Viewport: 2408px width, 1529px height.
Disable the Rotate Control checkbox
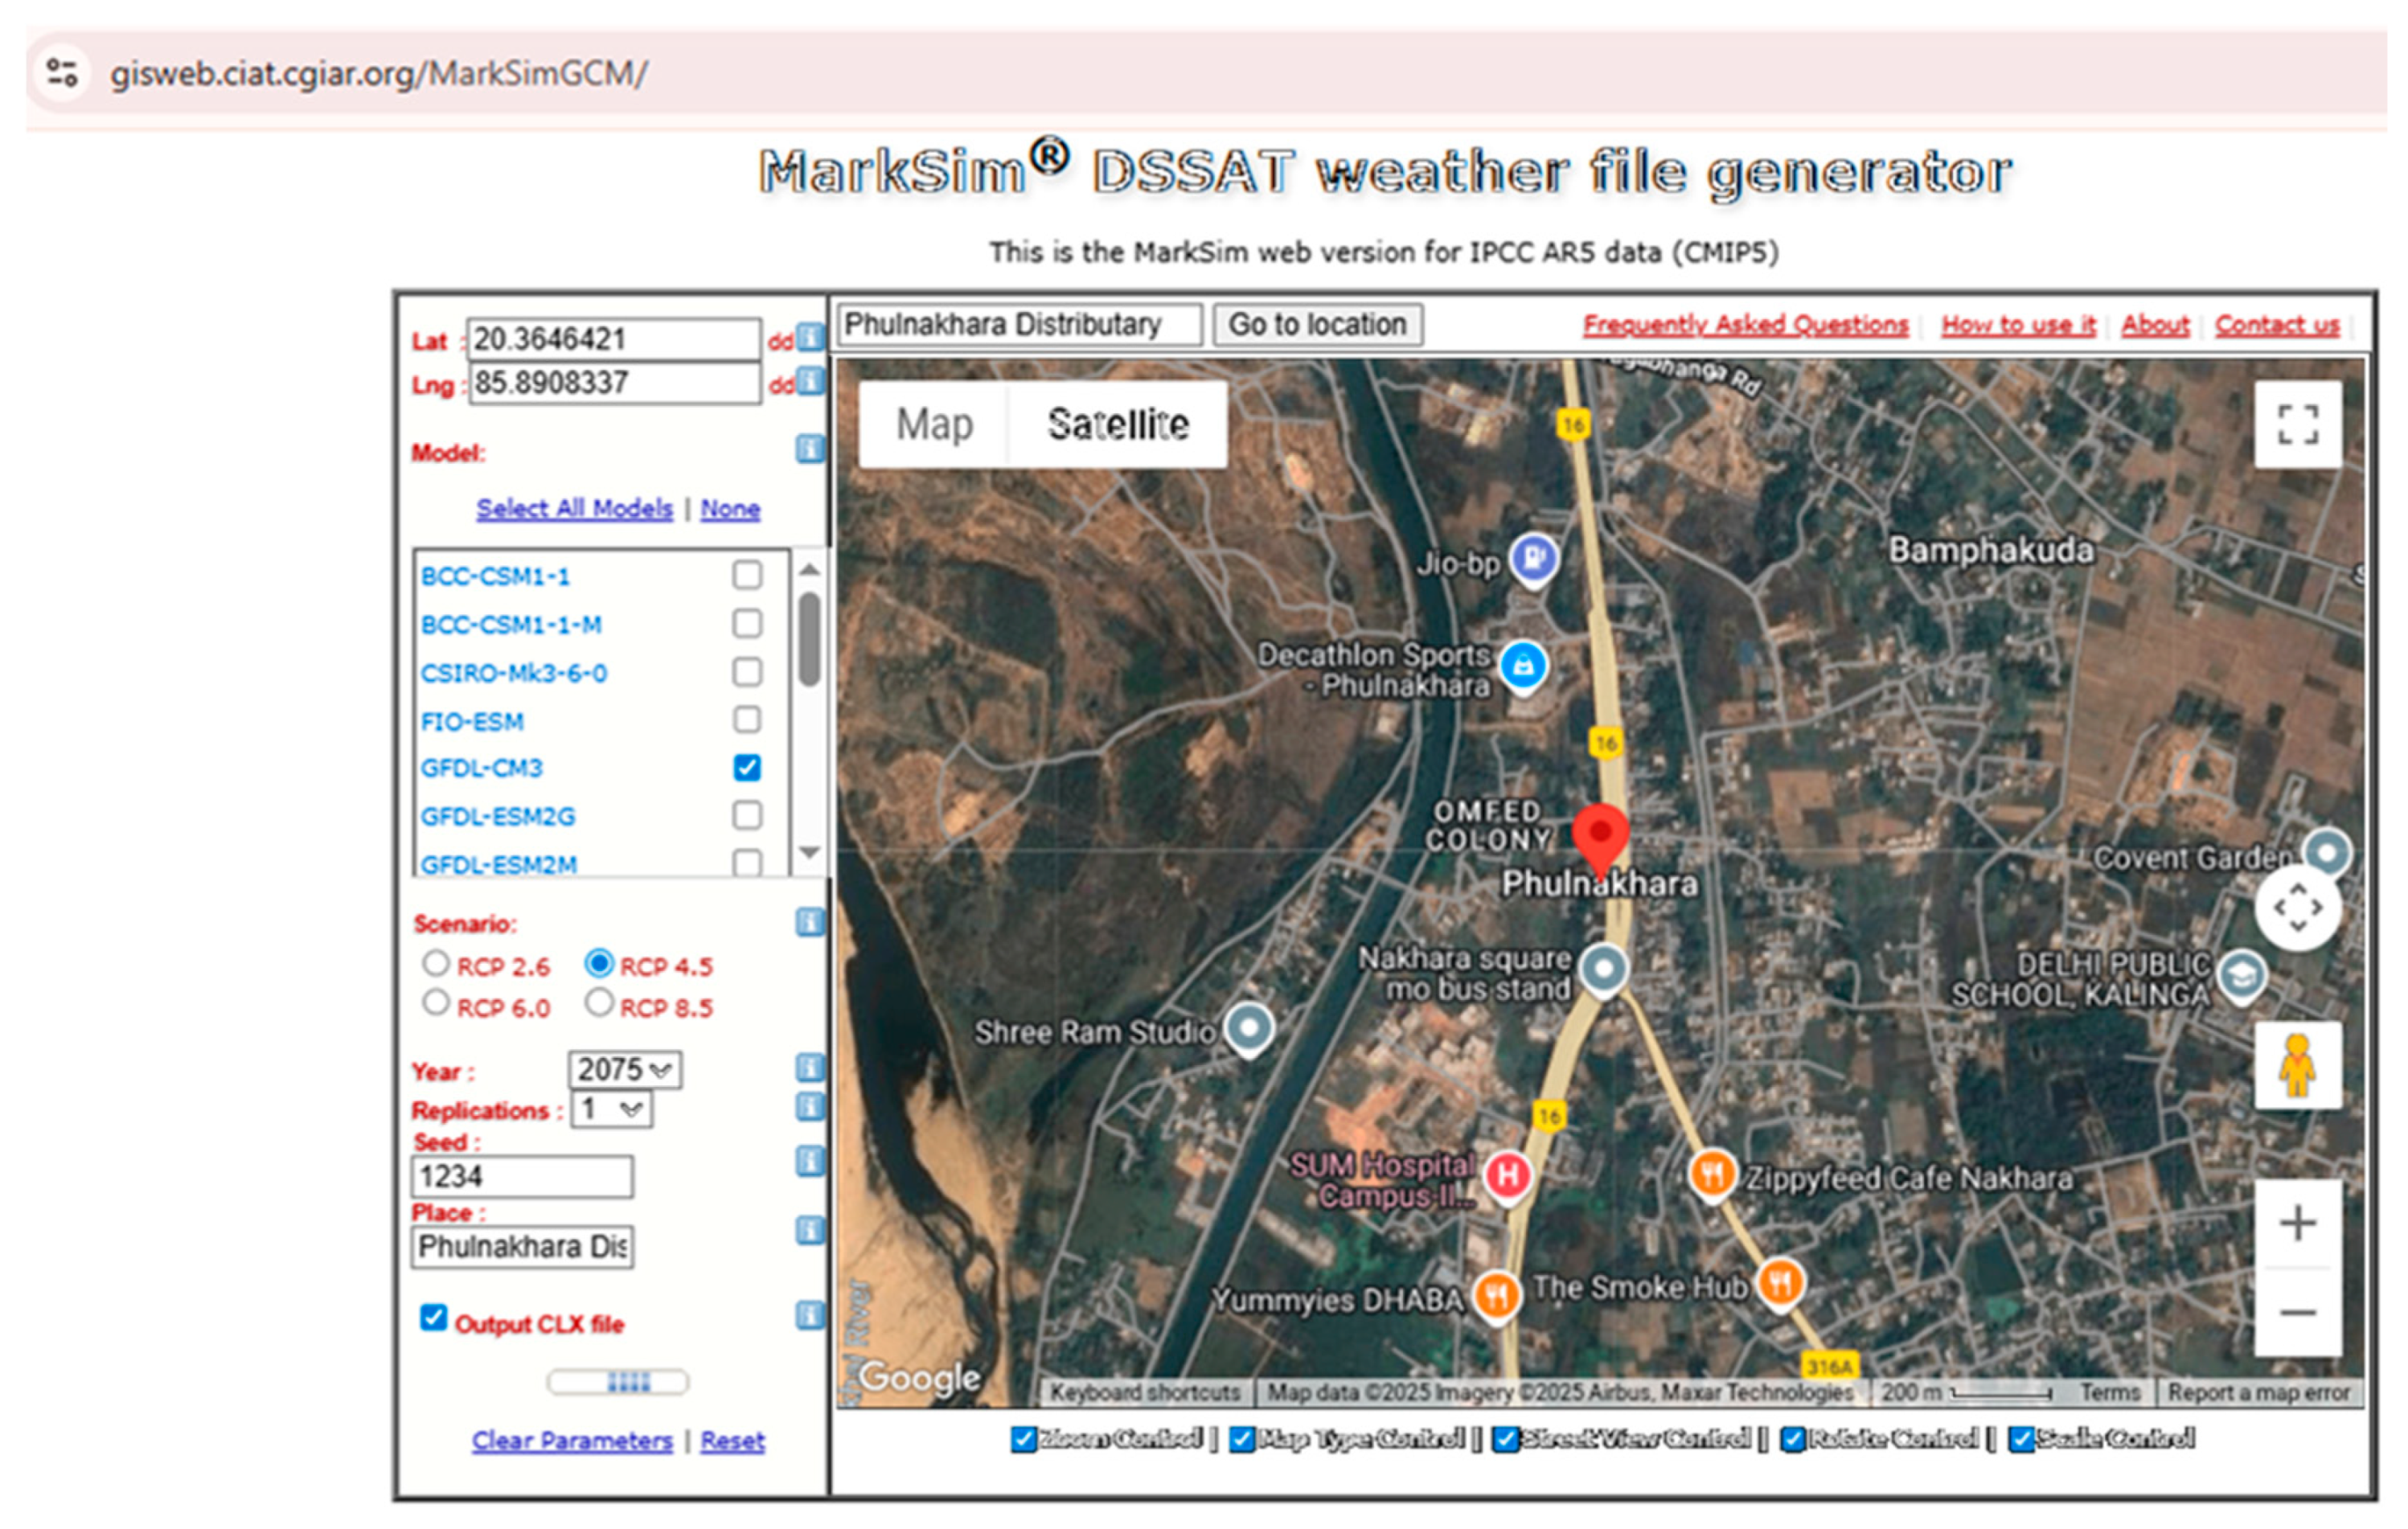coord(1793,1439)
